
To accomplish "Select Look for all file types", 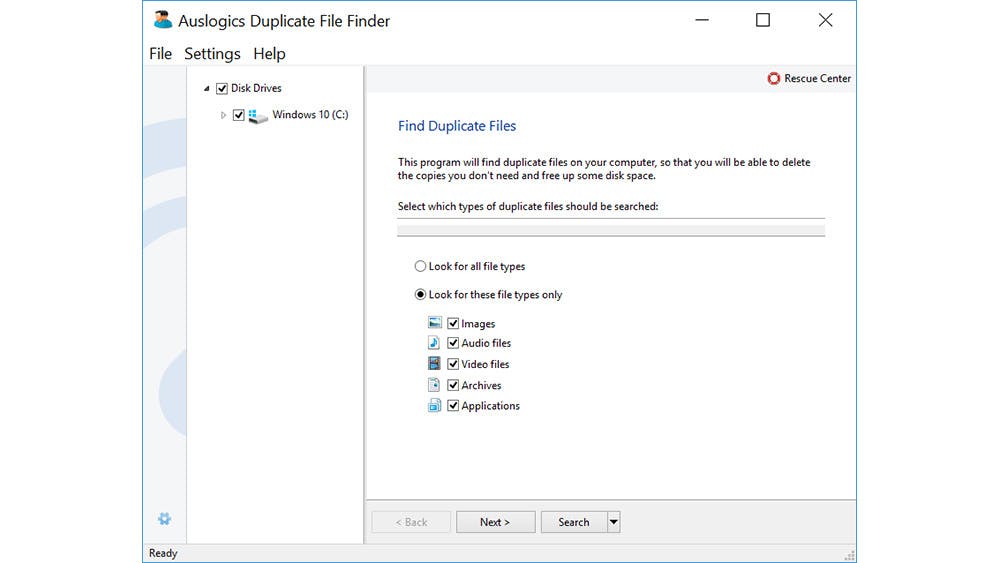I will click(x=420, y=266).
